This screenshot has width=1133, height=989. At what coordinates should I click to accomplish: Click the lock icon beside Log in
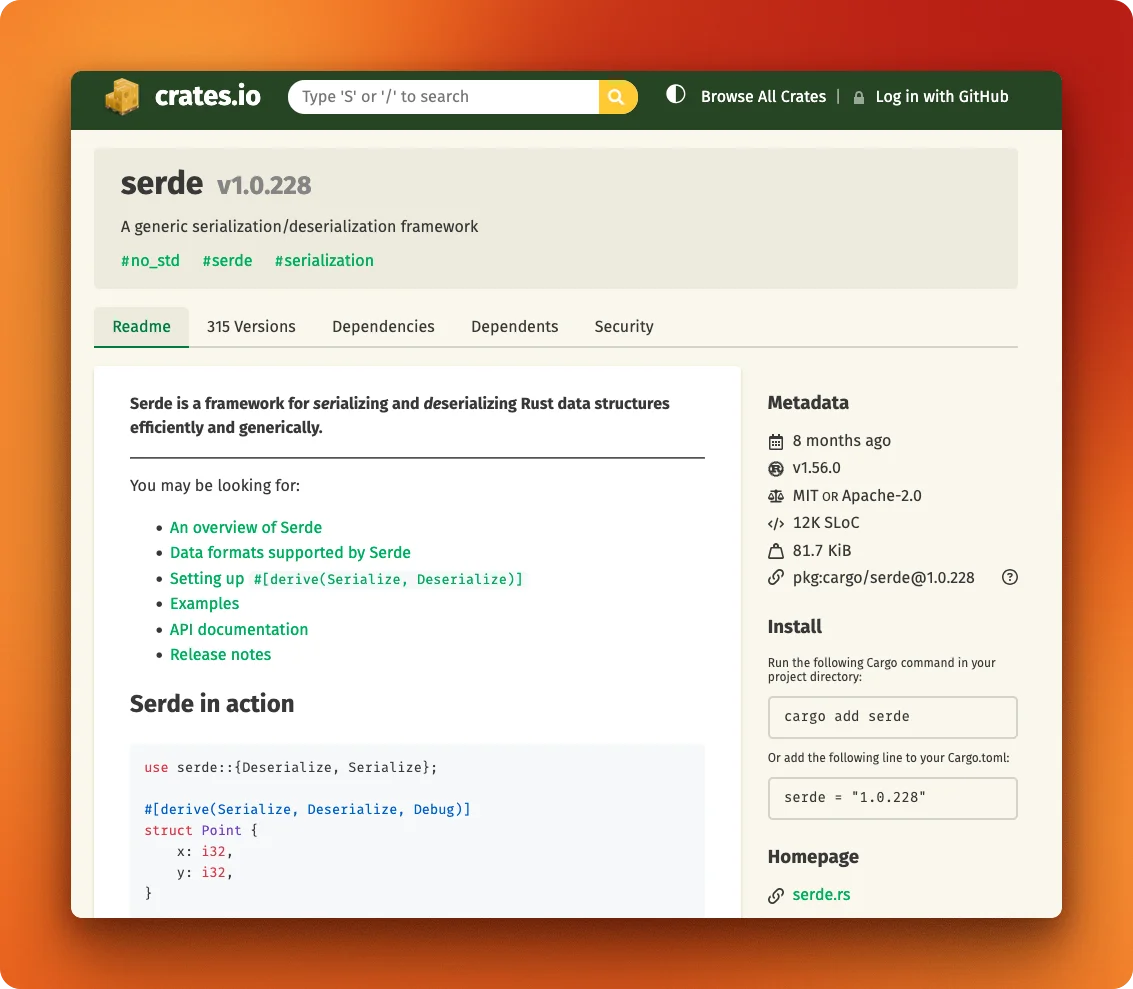tap(858, 98)
